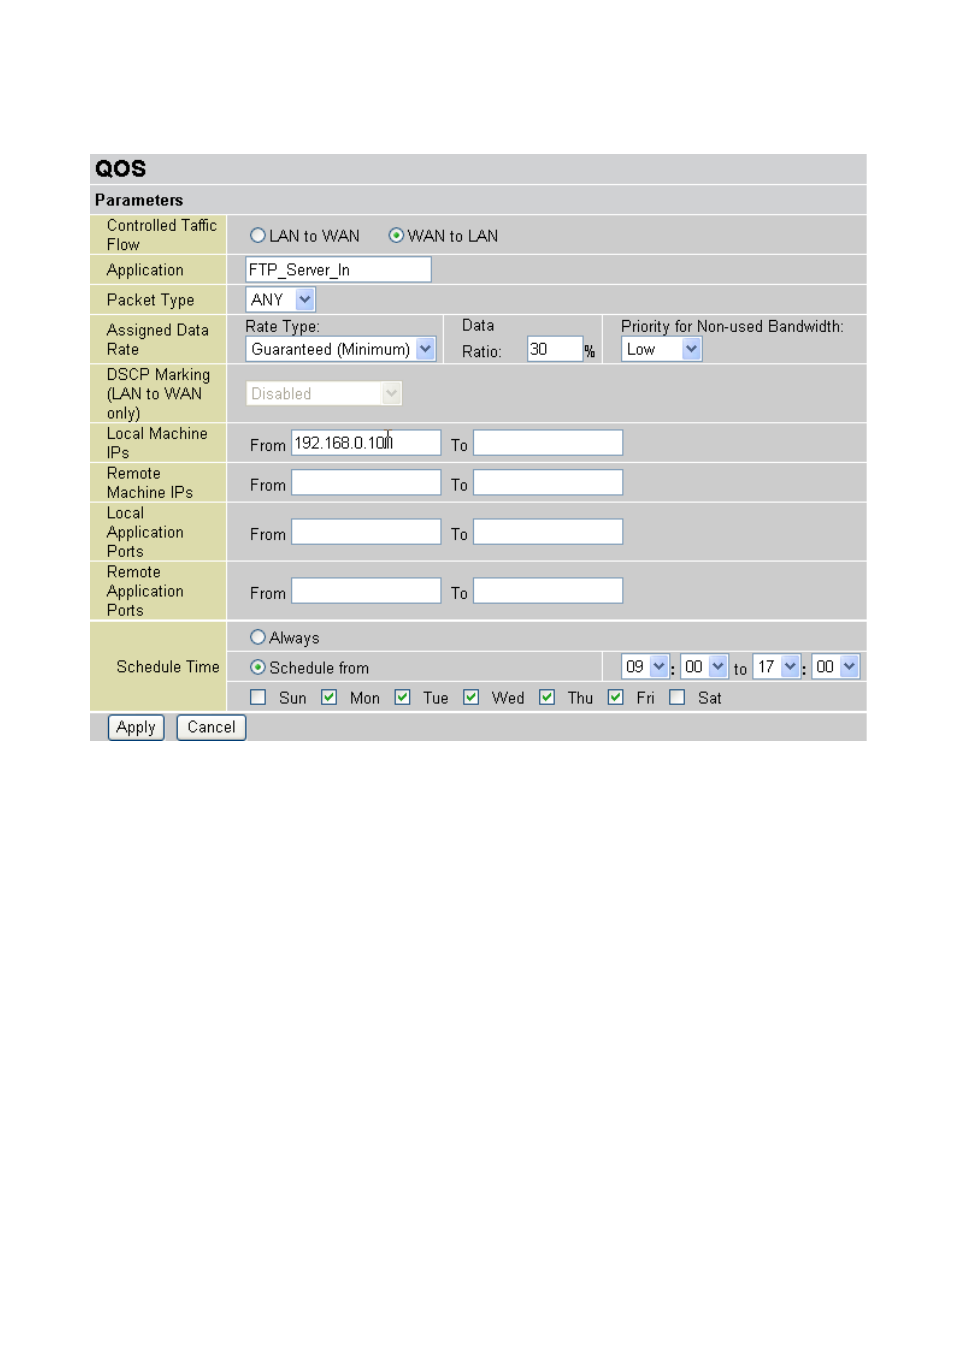
Task: Click the Application name field FTP_Server_In
Action: 338,270
